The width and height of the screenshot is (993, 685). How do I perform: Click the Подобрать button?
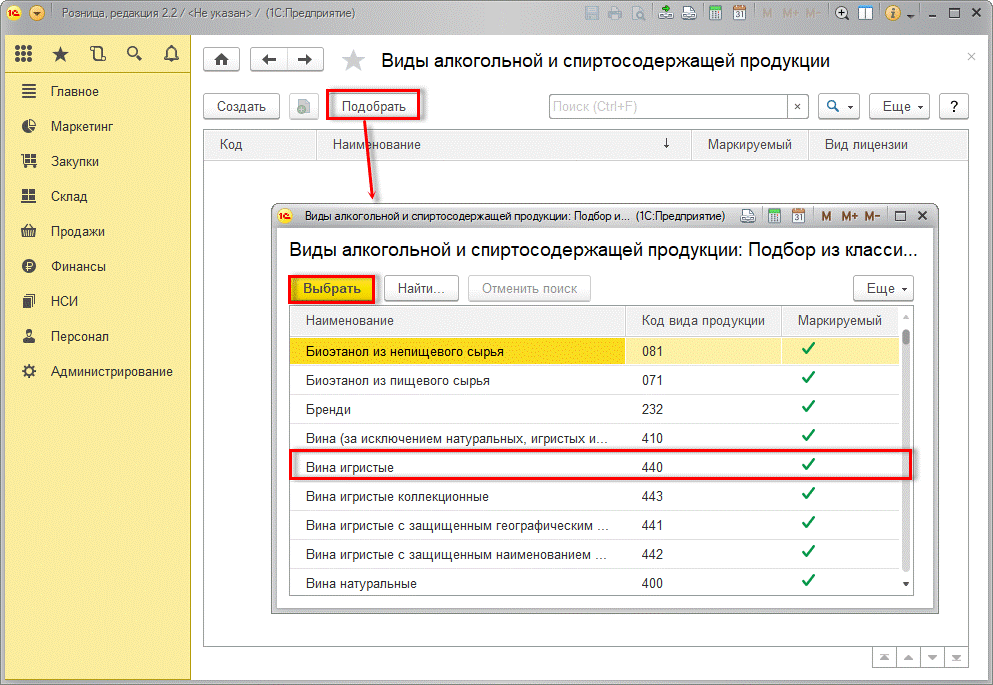373,106
